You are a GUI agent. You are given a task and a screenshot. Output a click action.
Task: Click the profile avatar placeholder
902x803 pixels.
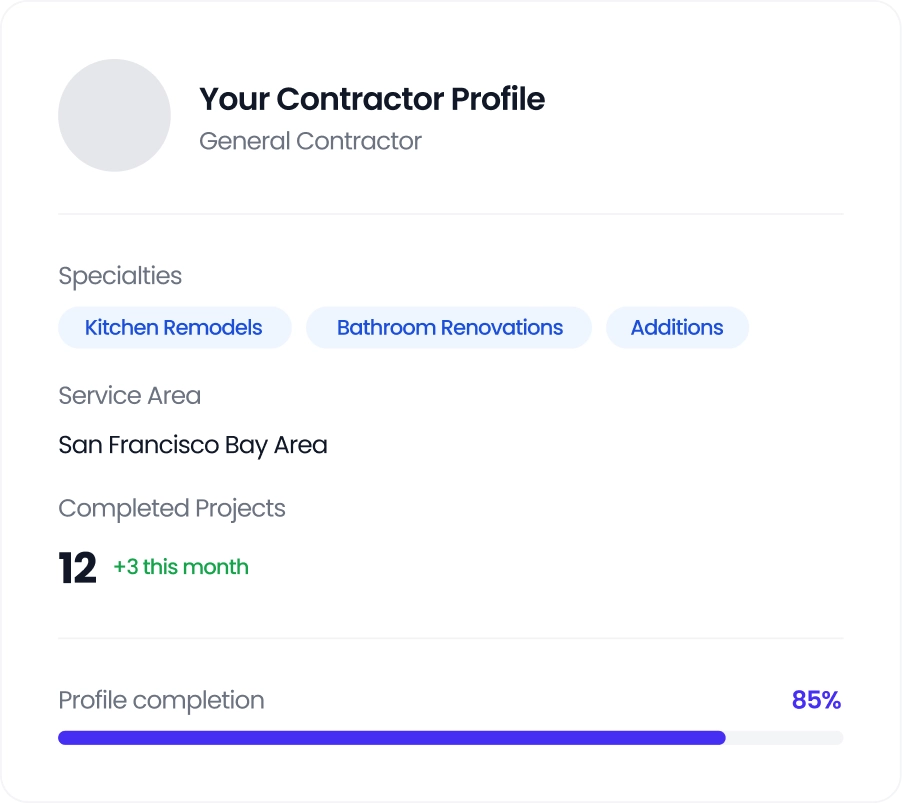114,115
